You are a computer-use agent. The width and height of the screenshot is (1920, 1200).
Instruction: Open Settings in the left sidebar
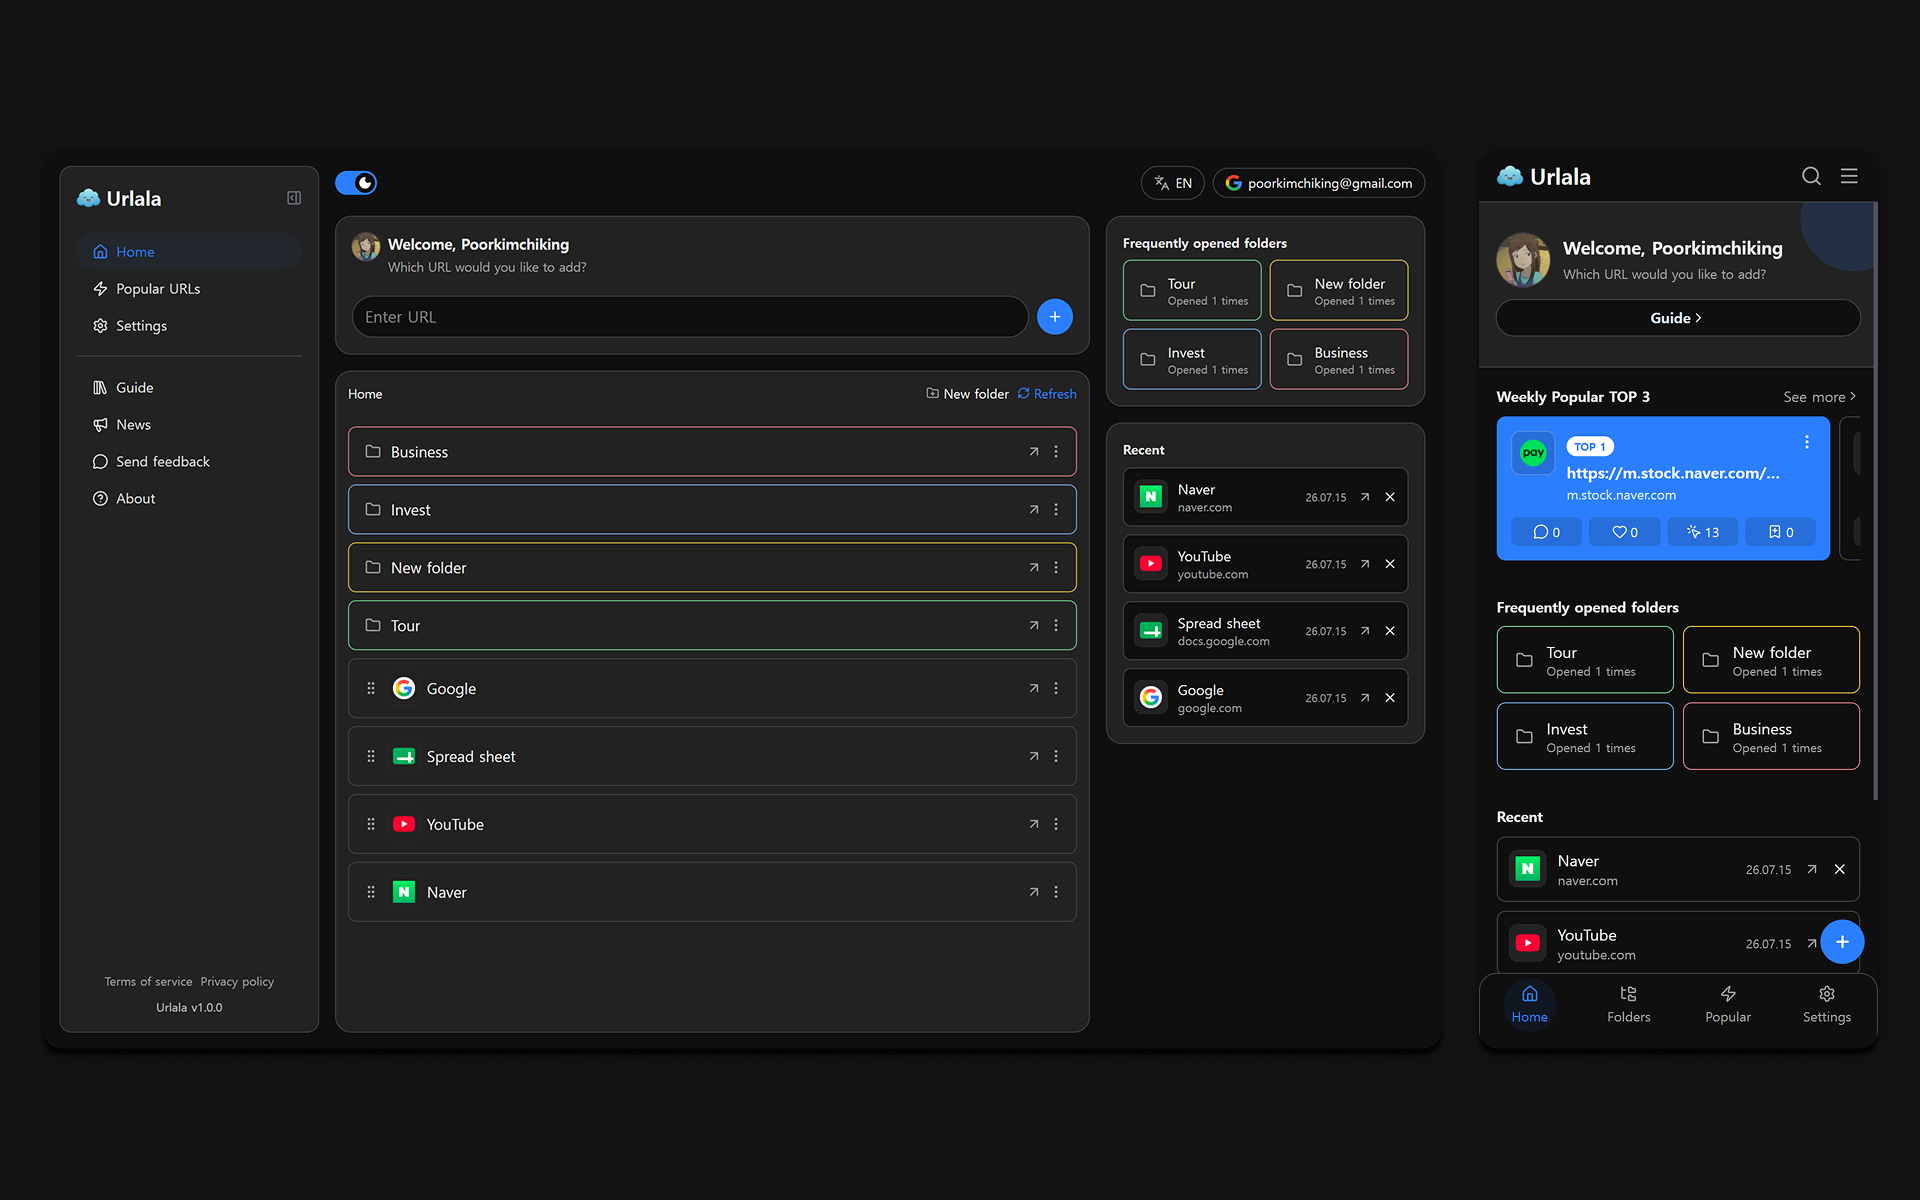189,326
